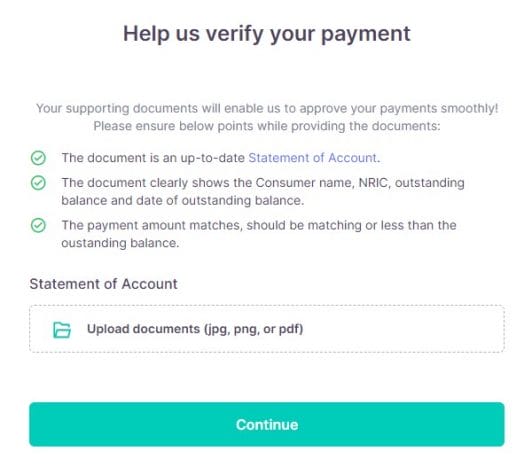Click 'Upload documents (jpg, png, or pdf)' label
The width and height of the screenshot is (532, 474).
click(x=195, y=329)
